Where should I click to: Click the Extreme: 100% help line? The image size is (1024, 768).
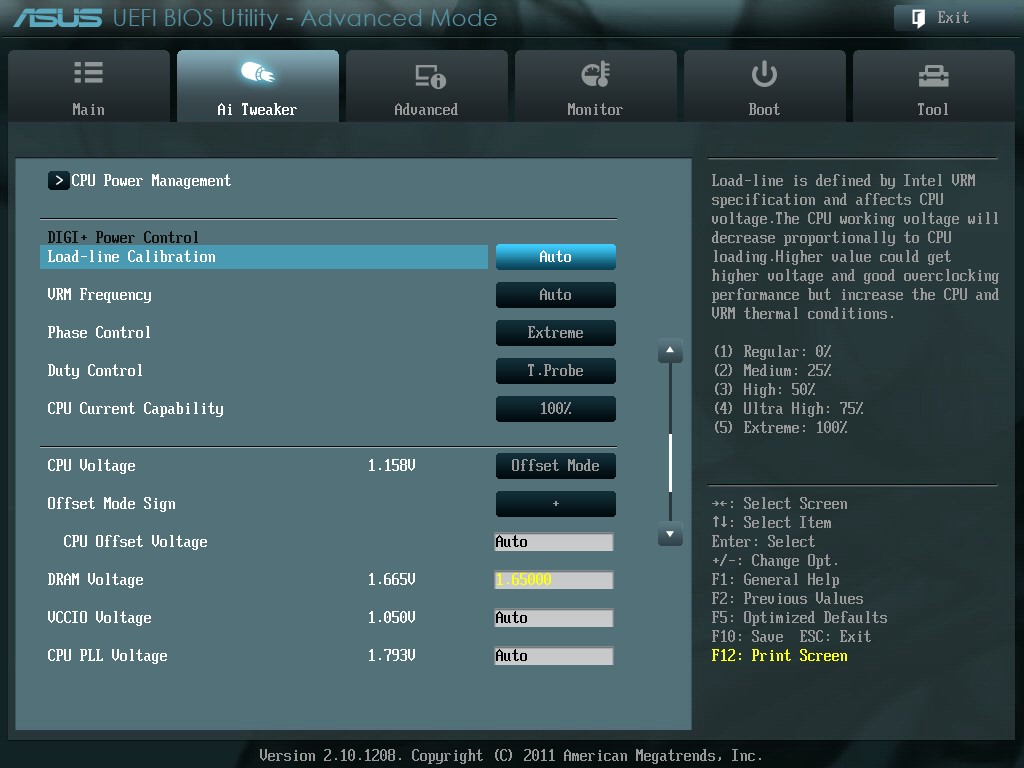781,428
